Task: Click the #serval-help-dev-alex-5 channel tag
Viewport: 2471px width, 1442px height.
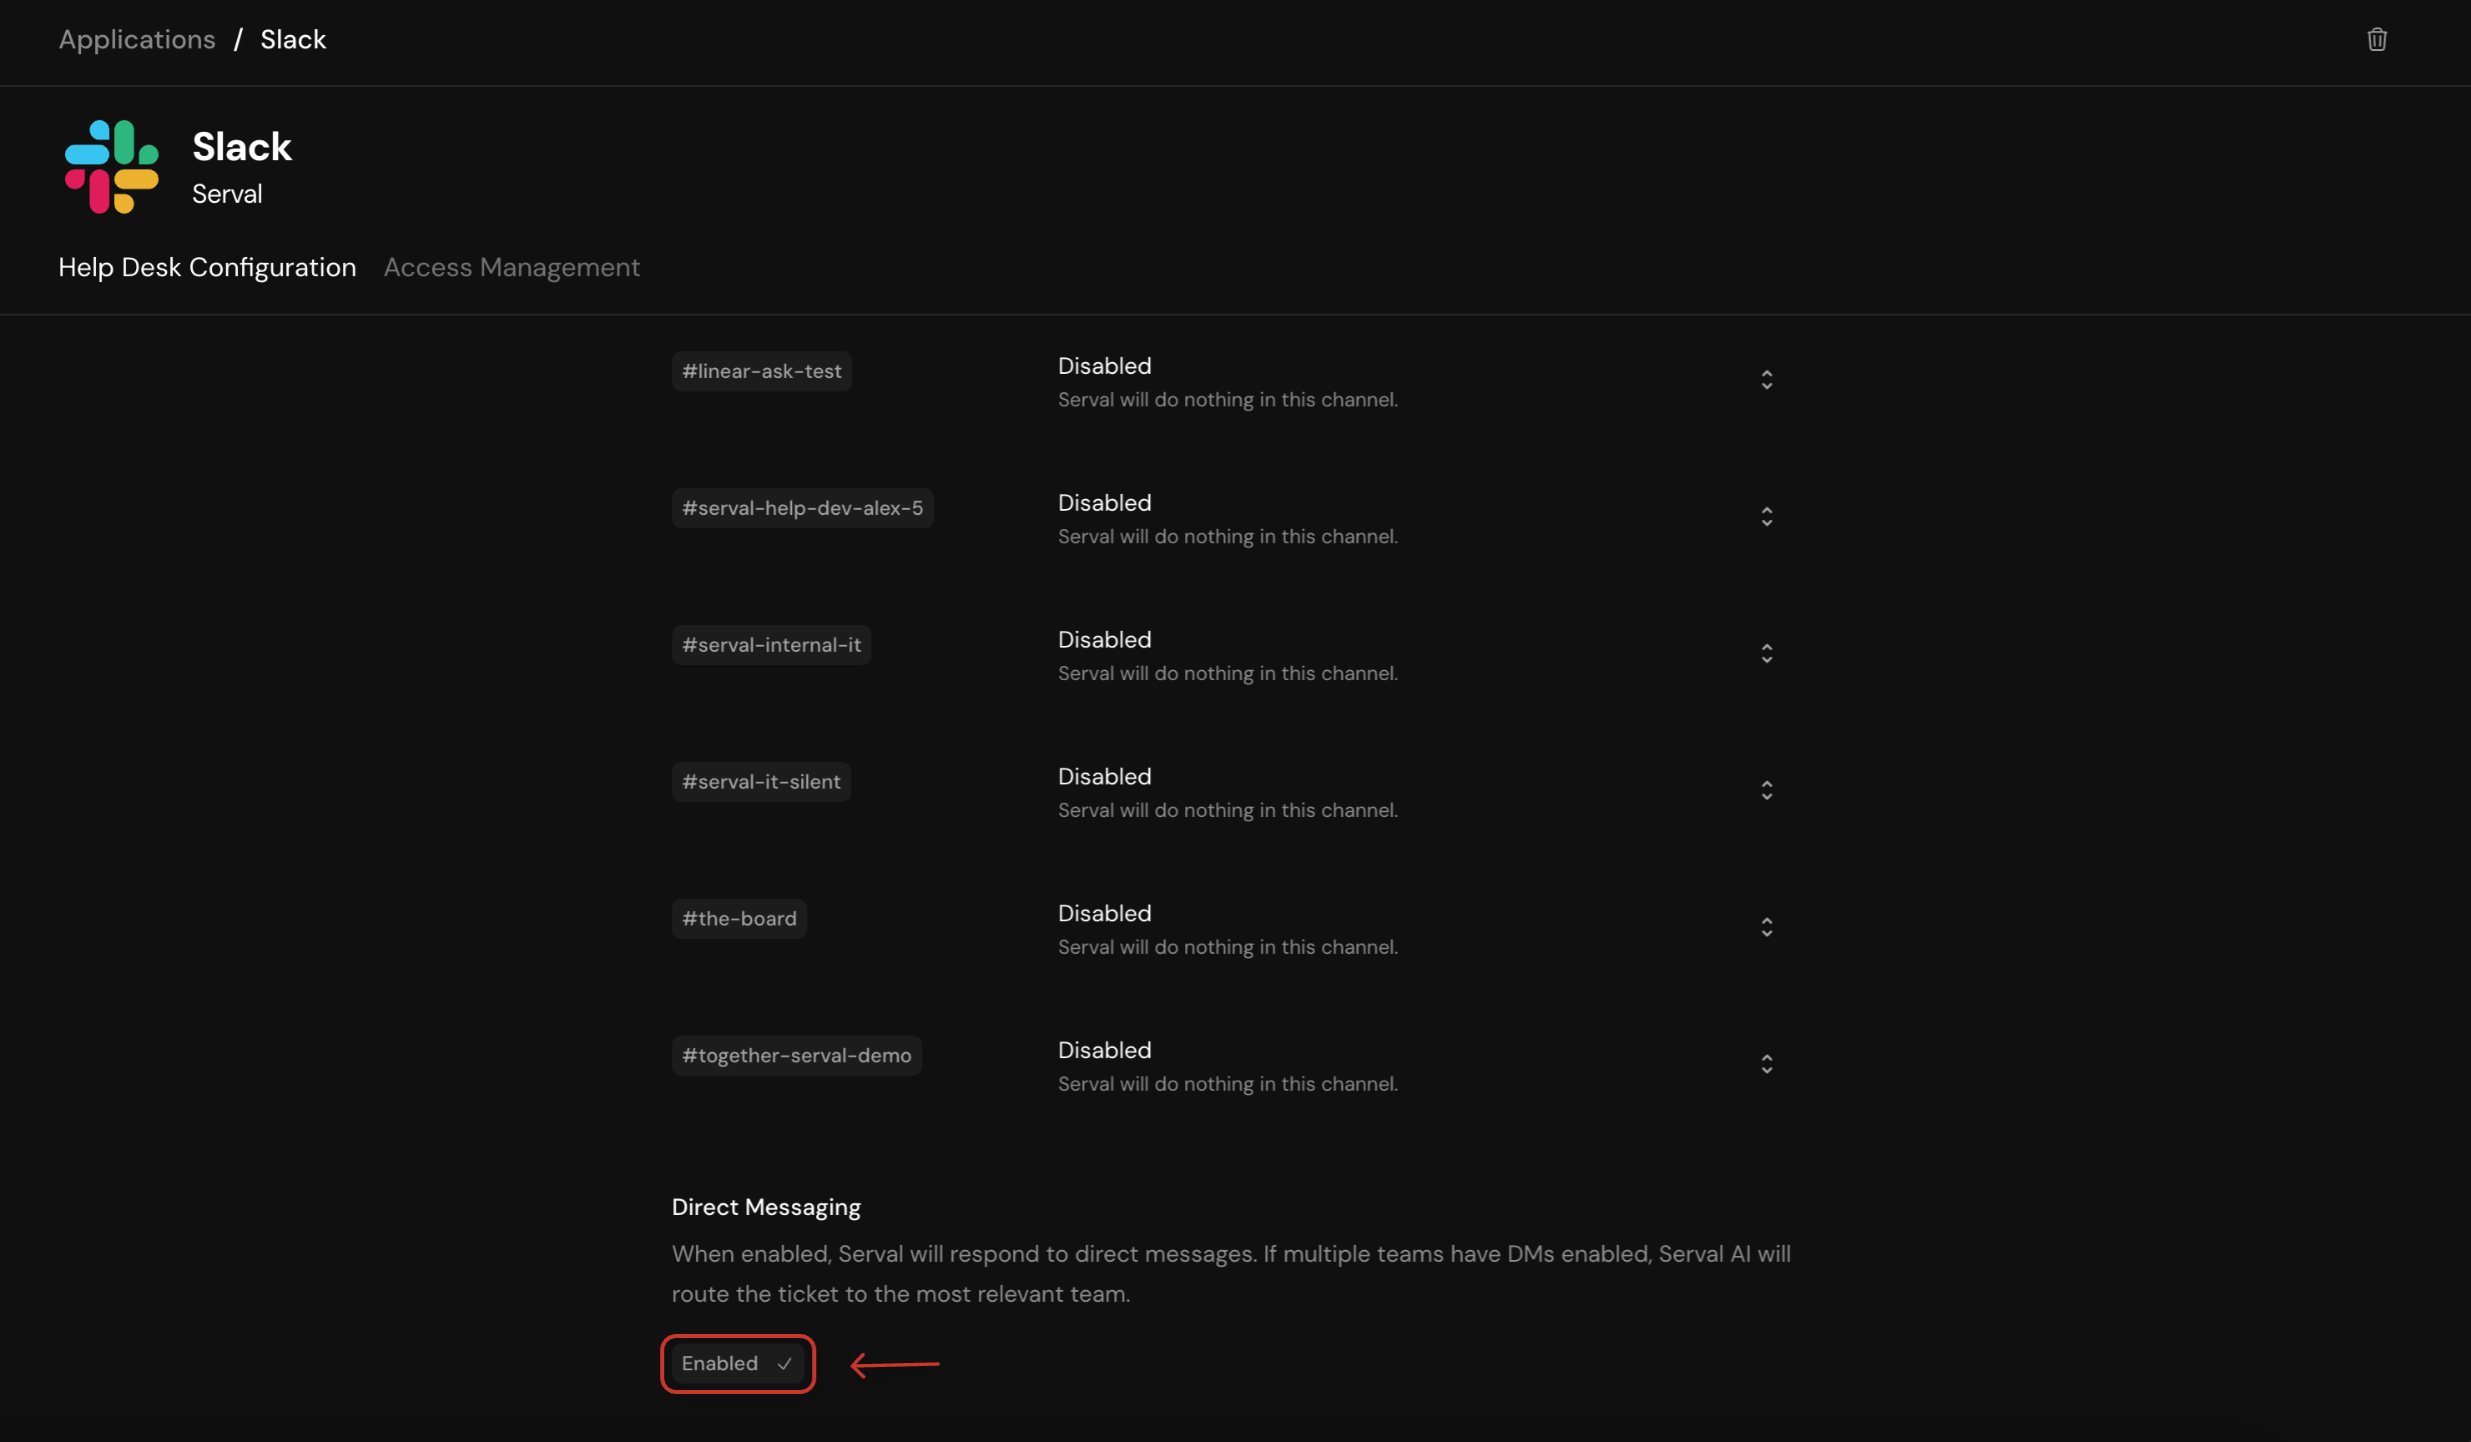Action: coord(803,508)
